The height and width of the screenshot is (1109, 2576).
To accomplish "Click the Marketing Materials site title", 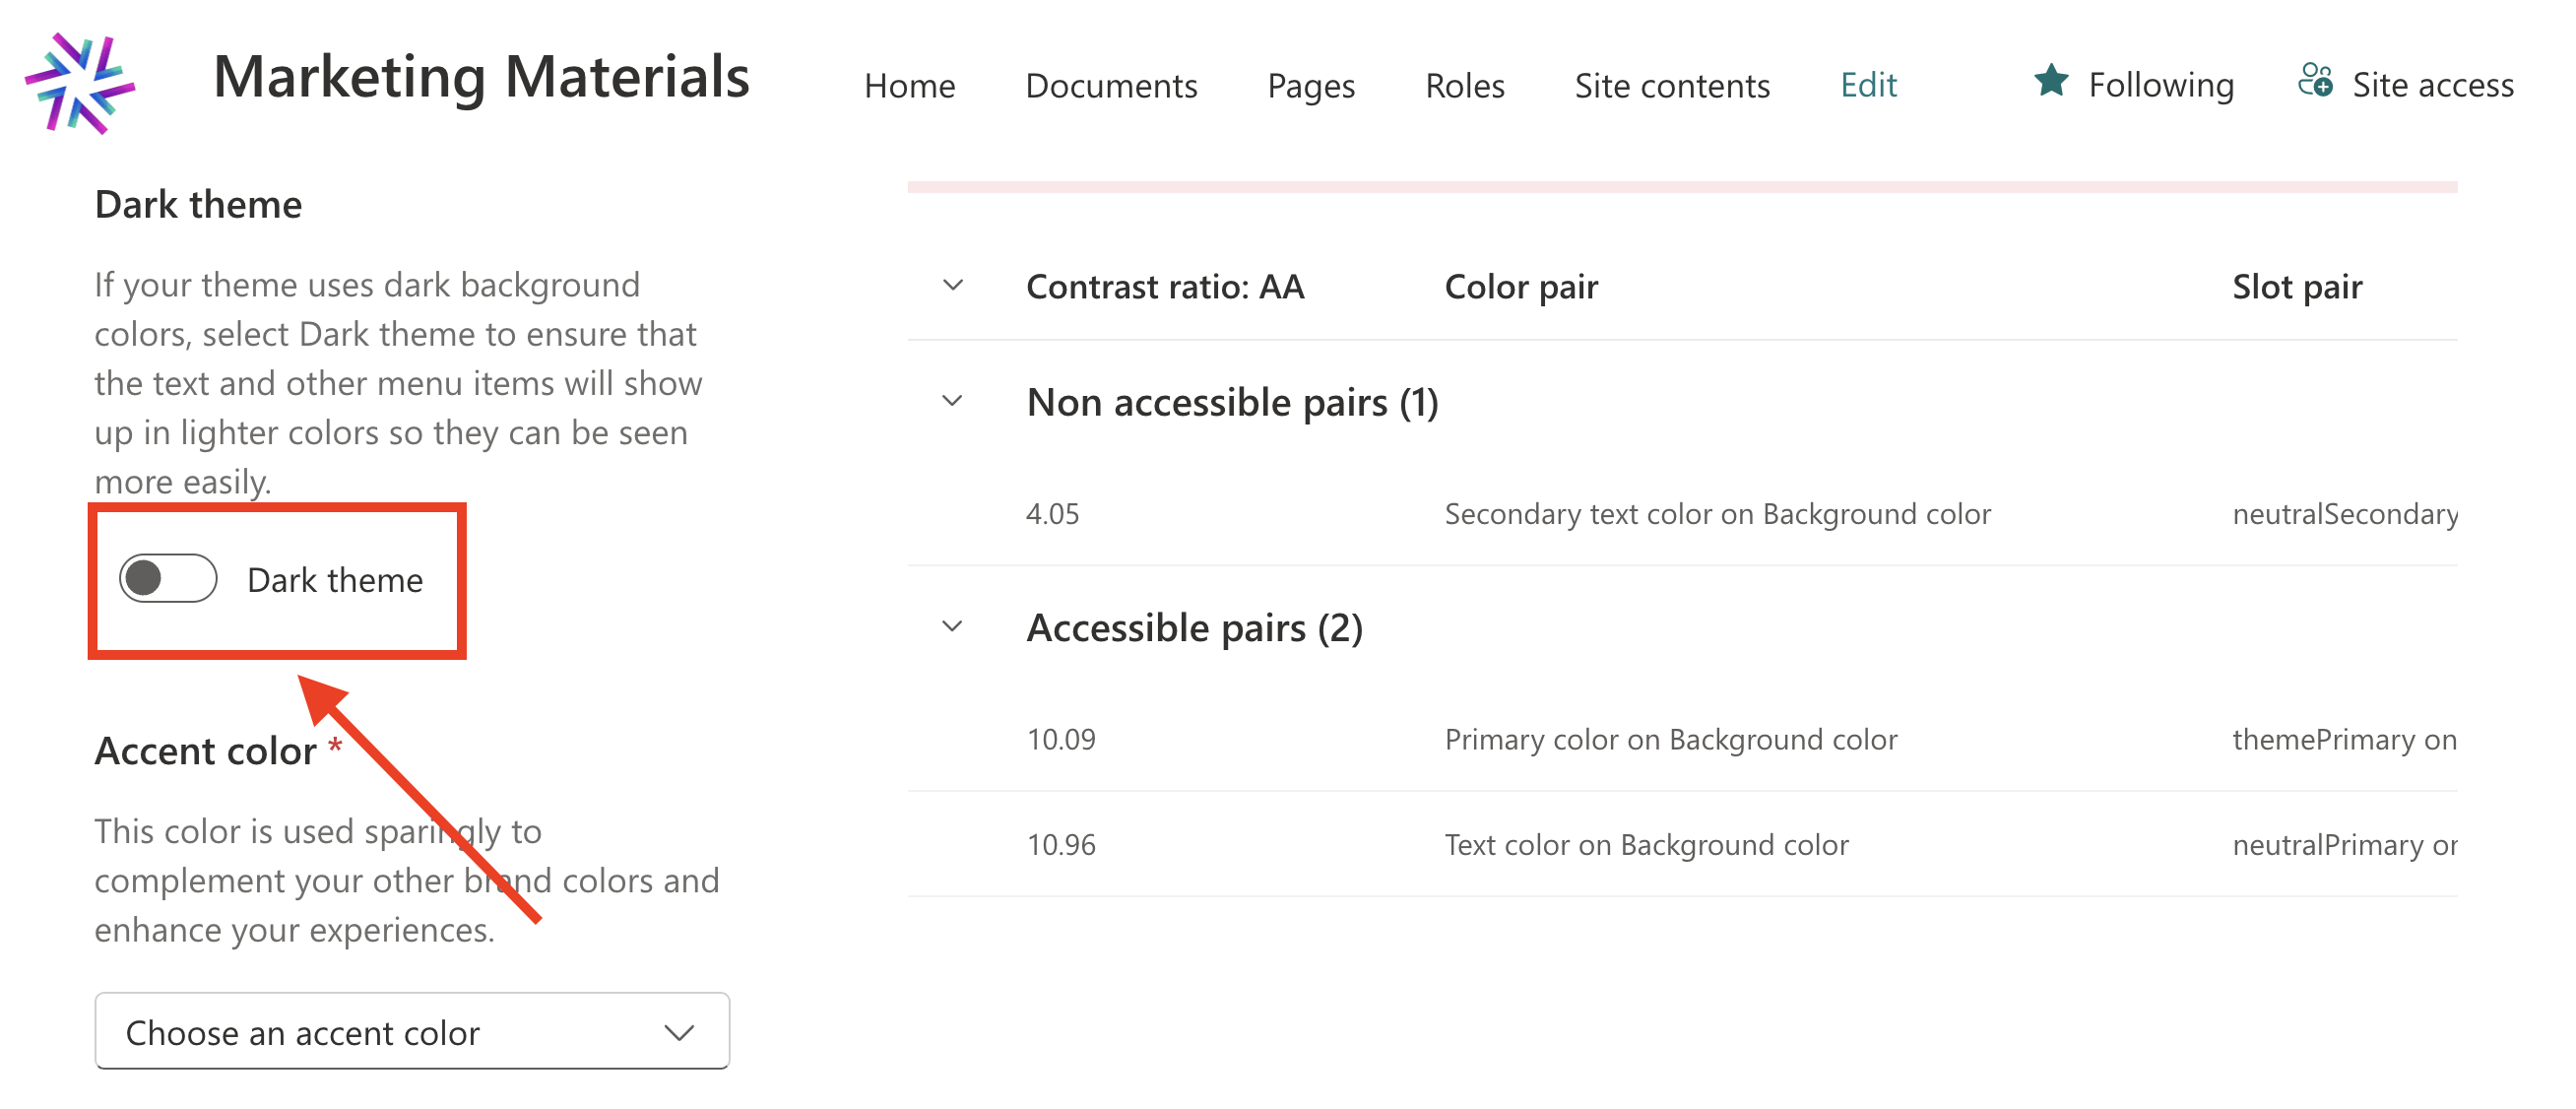I will 481,78.
